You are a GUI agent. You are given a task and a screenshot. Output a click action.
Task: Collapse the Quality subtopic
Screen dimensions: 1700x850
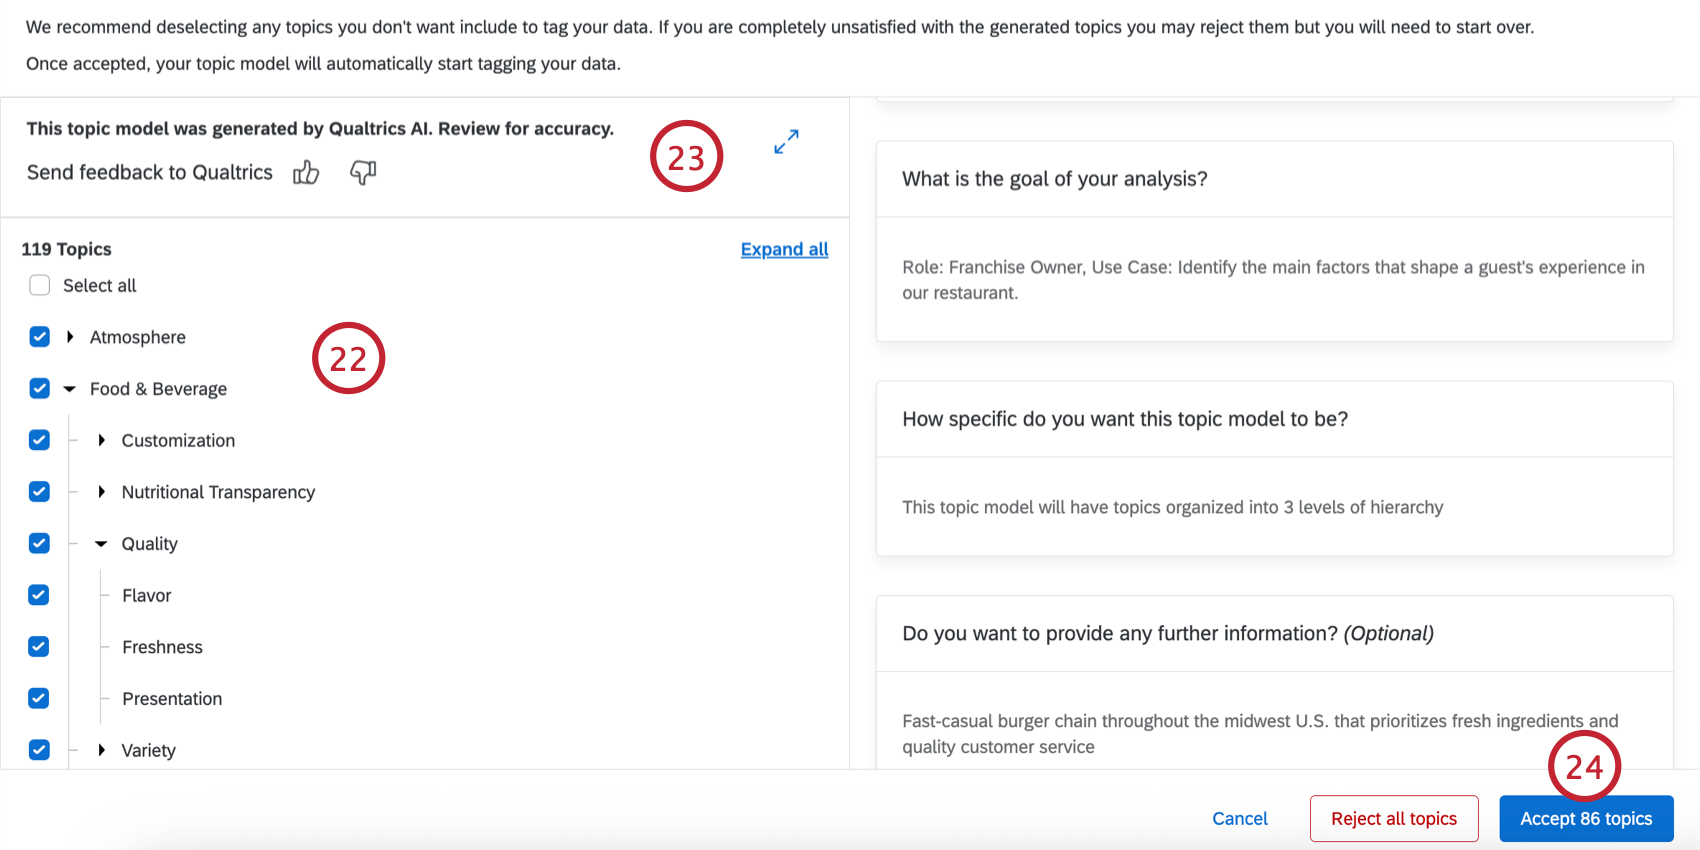101,544
